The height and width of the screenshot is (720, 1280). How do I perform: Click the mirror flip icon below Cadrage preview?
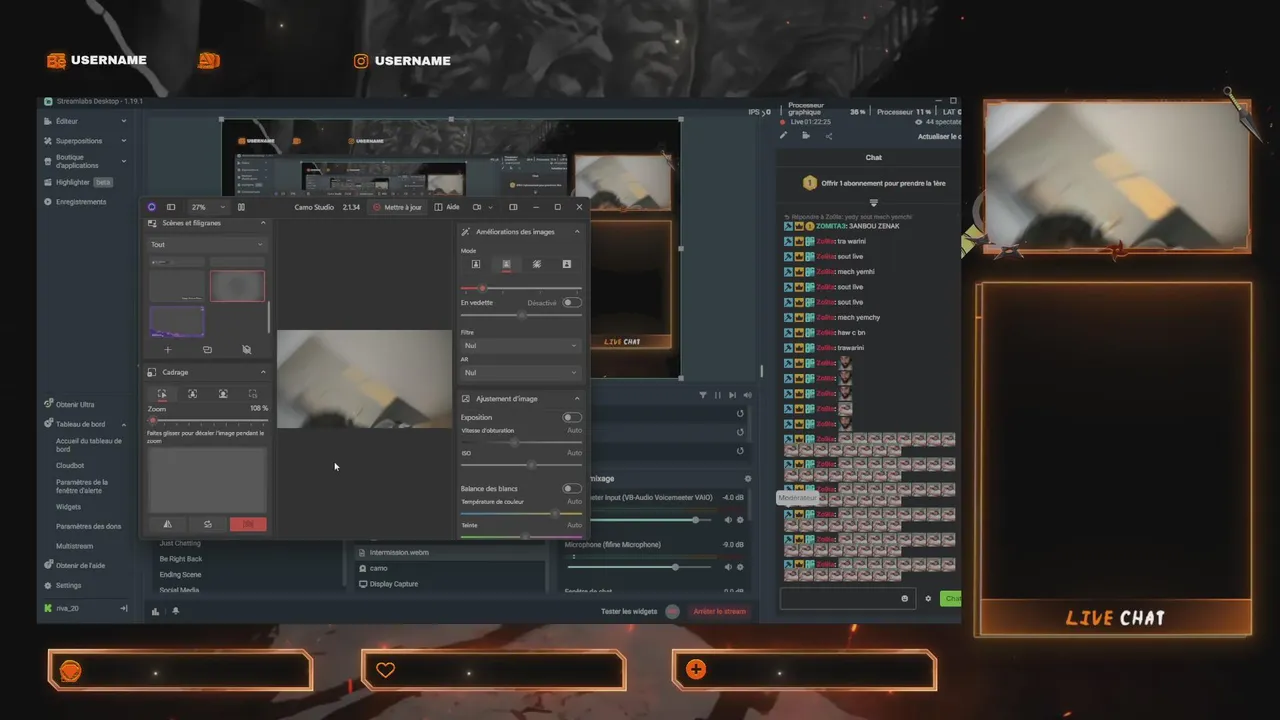[167, 524]
